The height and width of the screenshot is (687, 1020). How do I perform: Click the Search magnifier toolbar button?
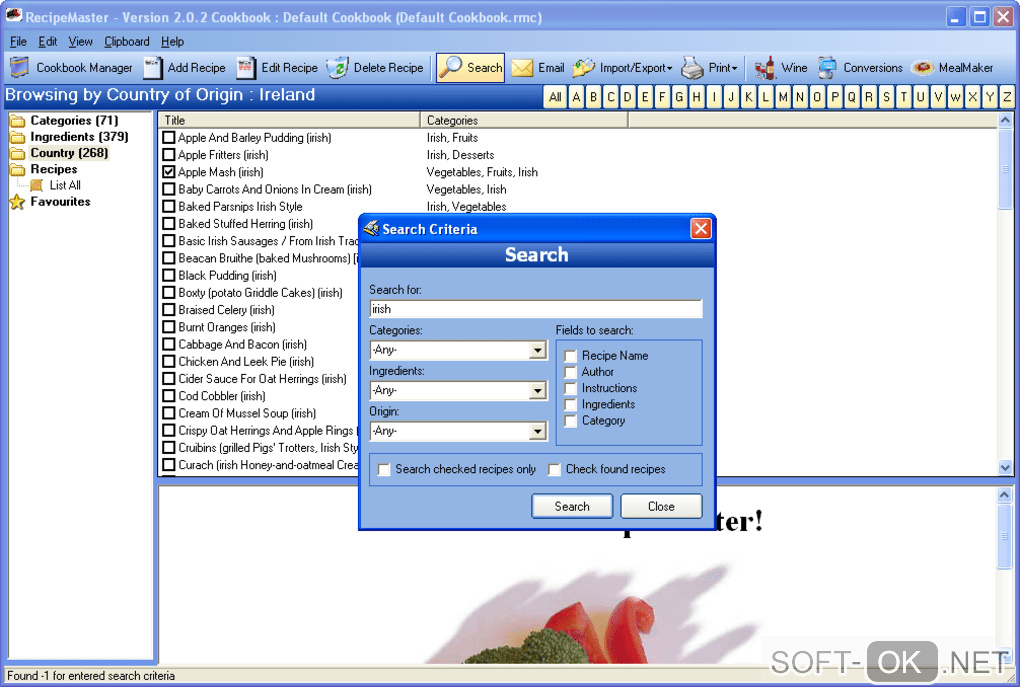click(470, 68)
